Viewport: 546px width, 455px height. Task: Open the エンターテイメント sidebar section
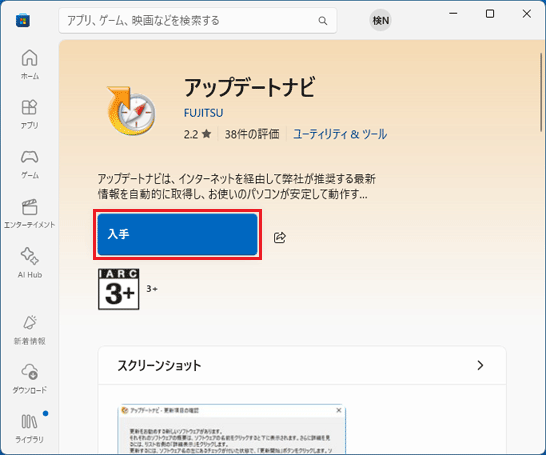click(30, 214)
